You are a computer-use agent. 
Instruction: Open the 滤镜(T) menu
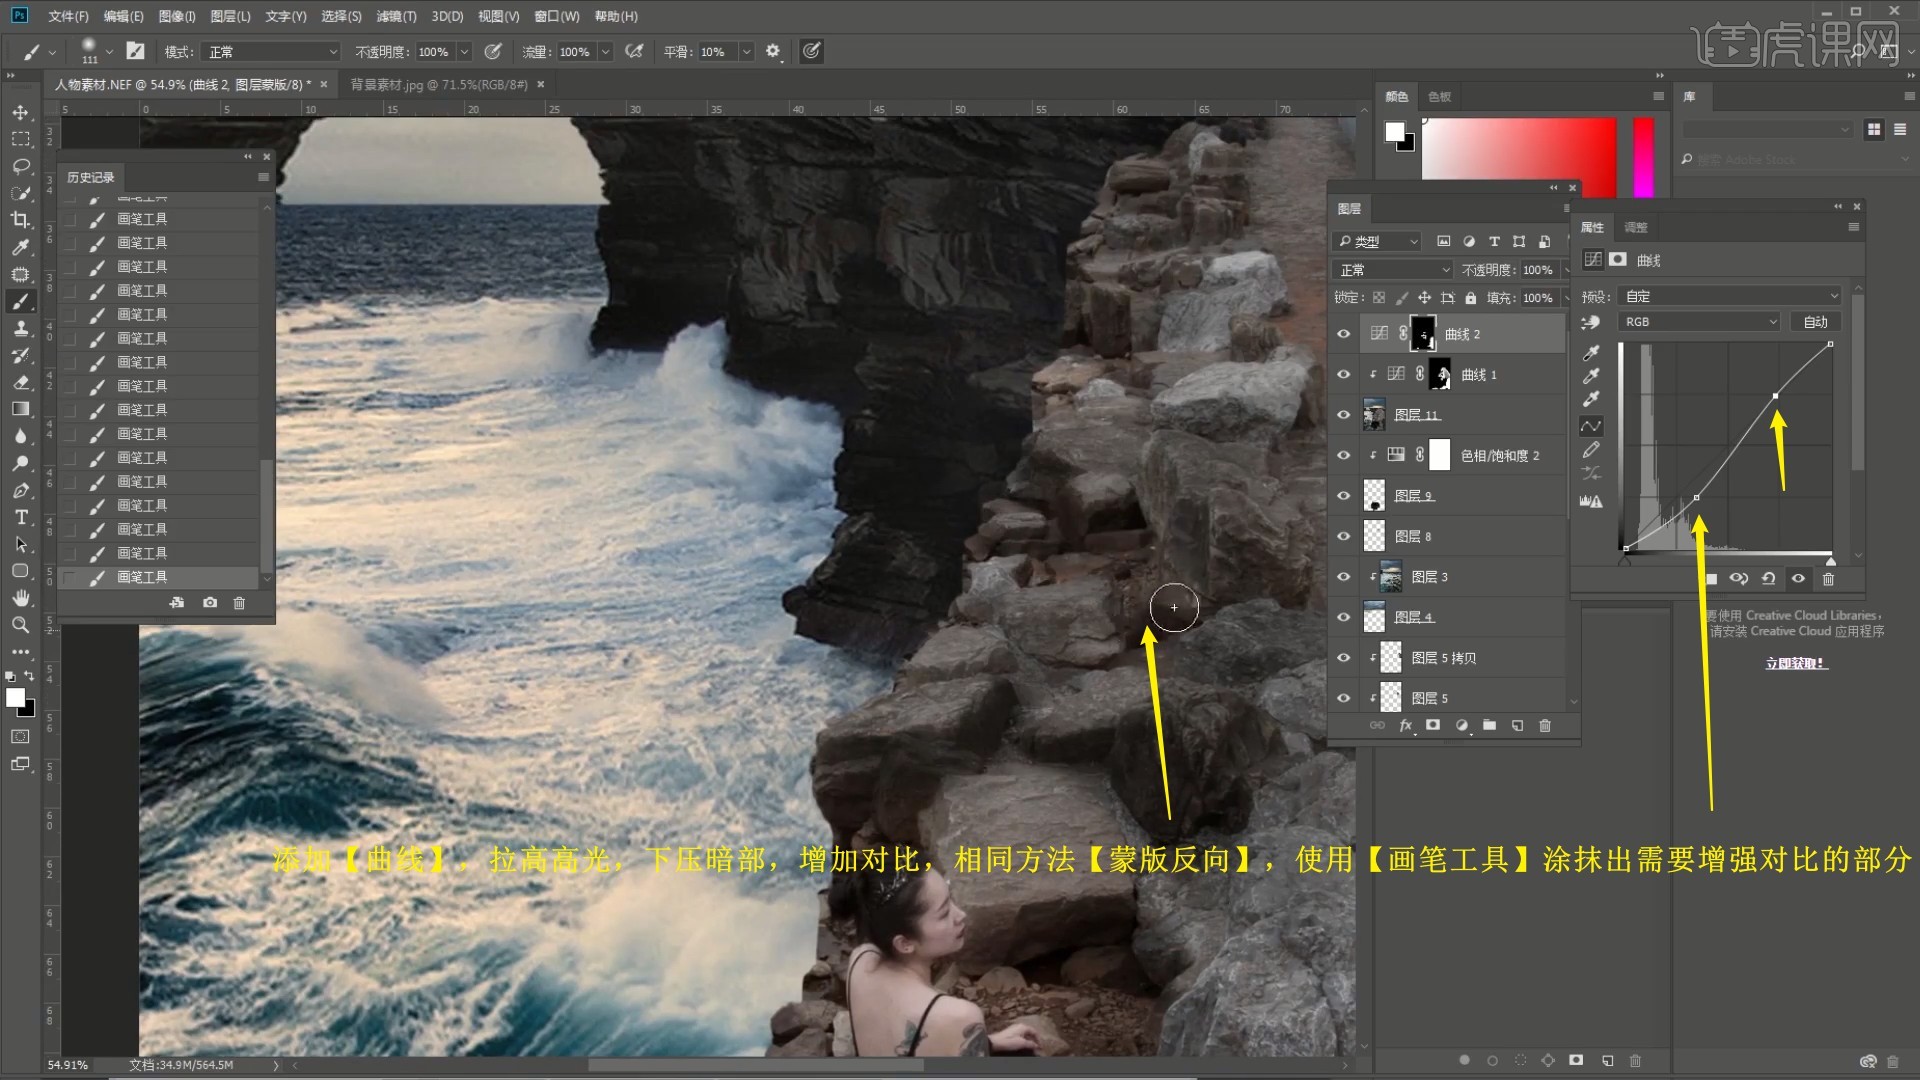click(396, 16)
